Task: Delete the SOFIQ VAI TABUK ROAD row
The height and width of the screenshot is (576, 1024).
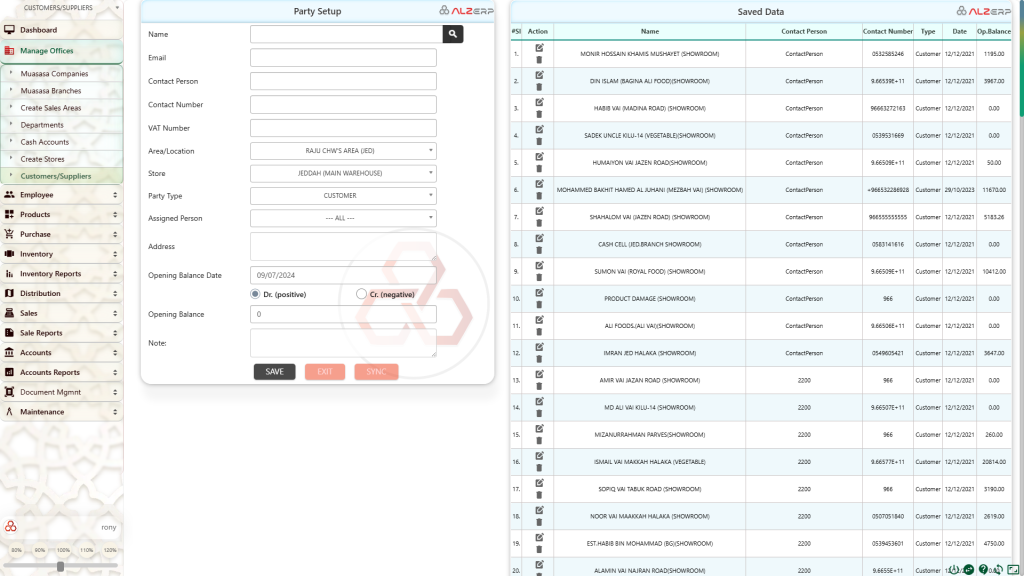Action: 539,495
